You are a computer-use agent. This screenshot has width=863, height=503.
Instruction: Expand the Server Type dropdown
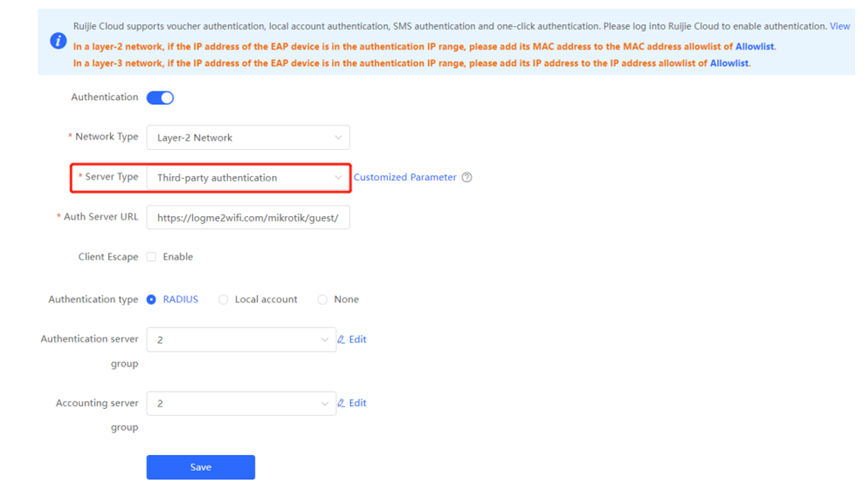coord(248,178)
